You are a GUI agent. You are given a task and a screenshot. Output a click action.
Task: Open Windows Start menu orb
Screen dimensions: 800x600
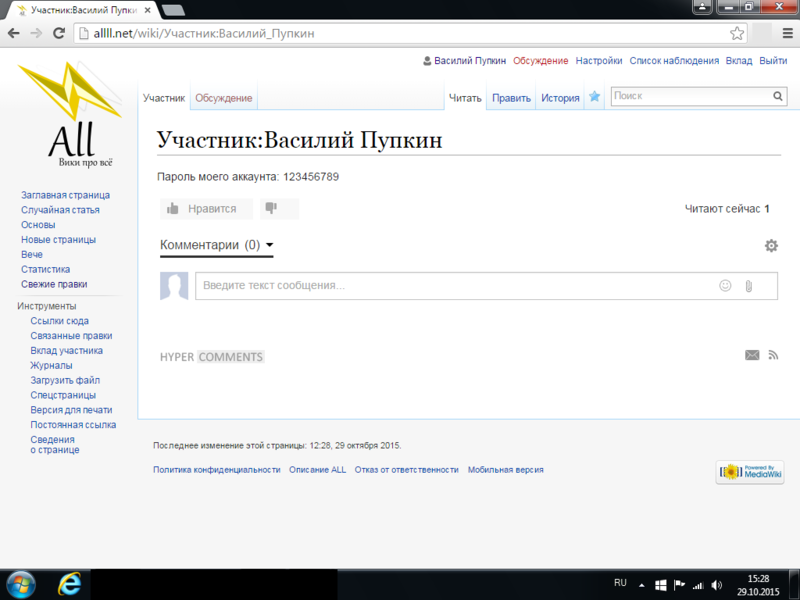20,585
